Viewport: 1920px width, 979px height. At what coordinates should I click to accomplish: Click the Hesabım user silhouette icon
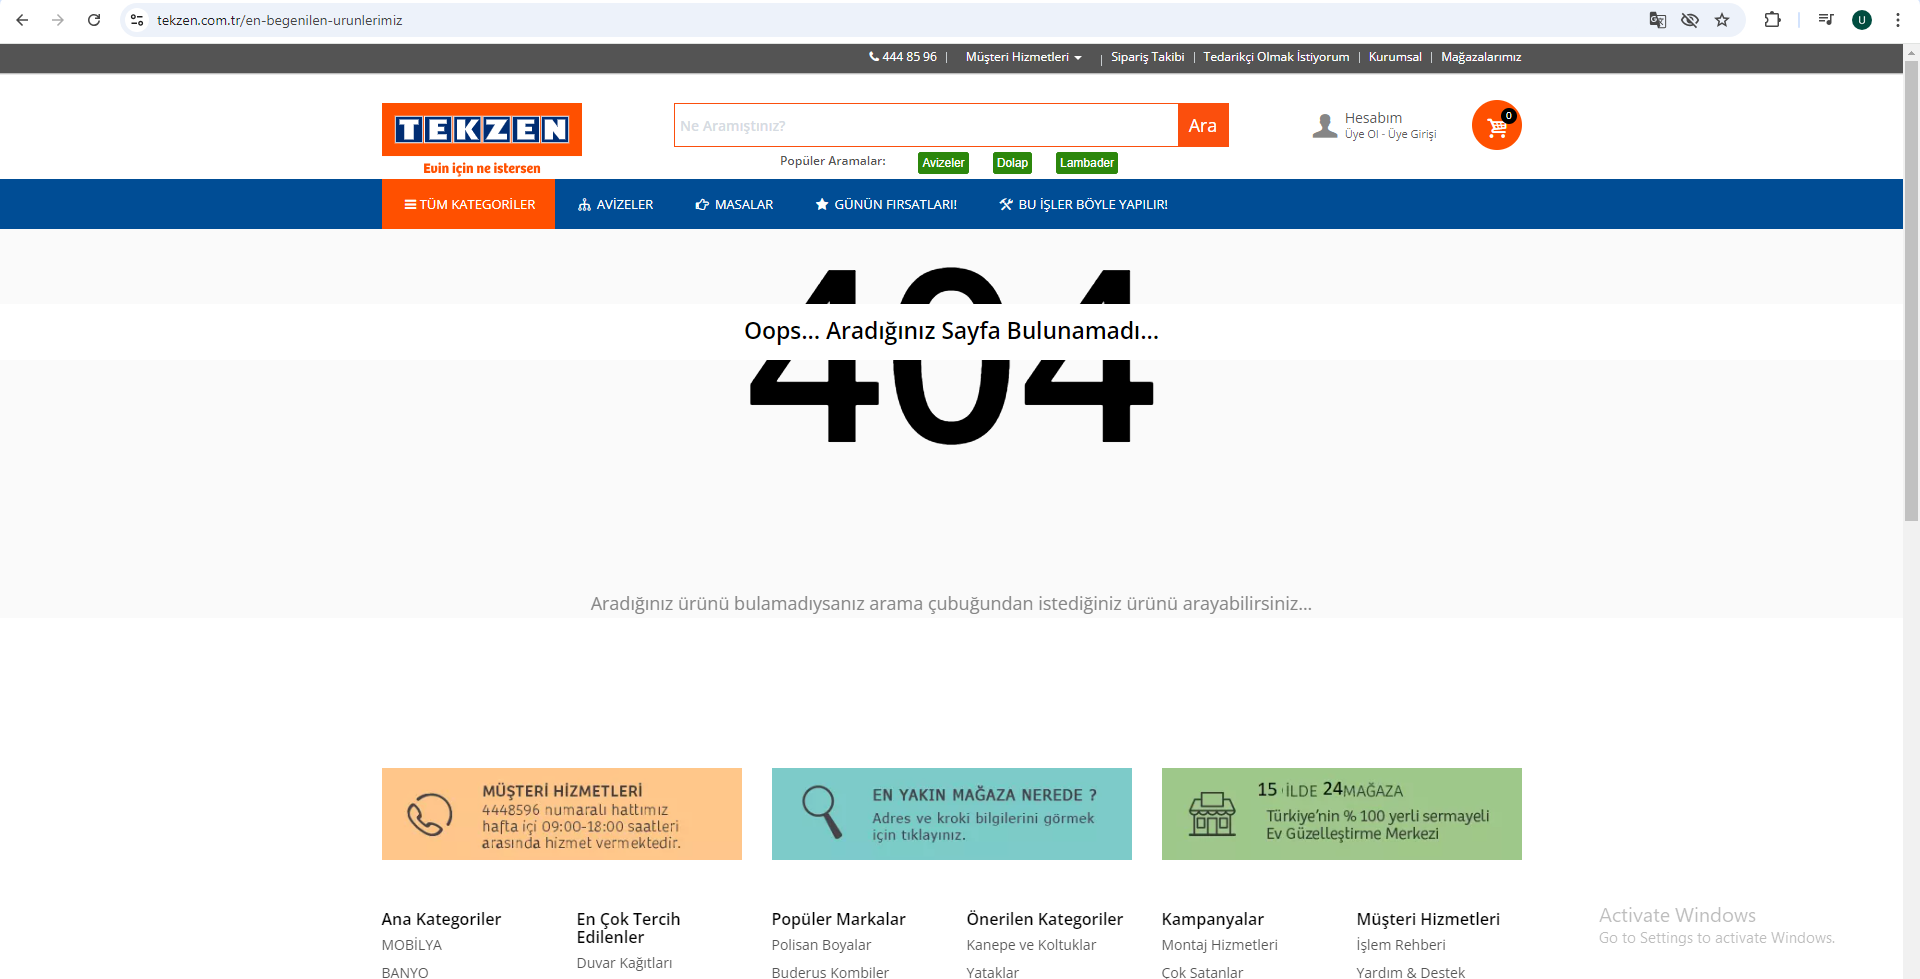click(1325, 125)
